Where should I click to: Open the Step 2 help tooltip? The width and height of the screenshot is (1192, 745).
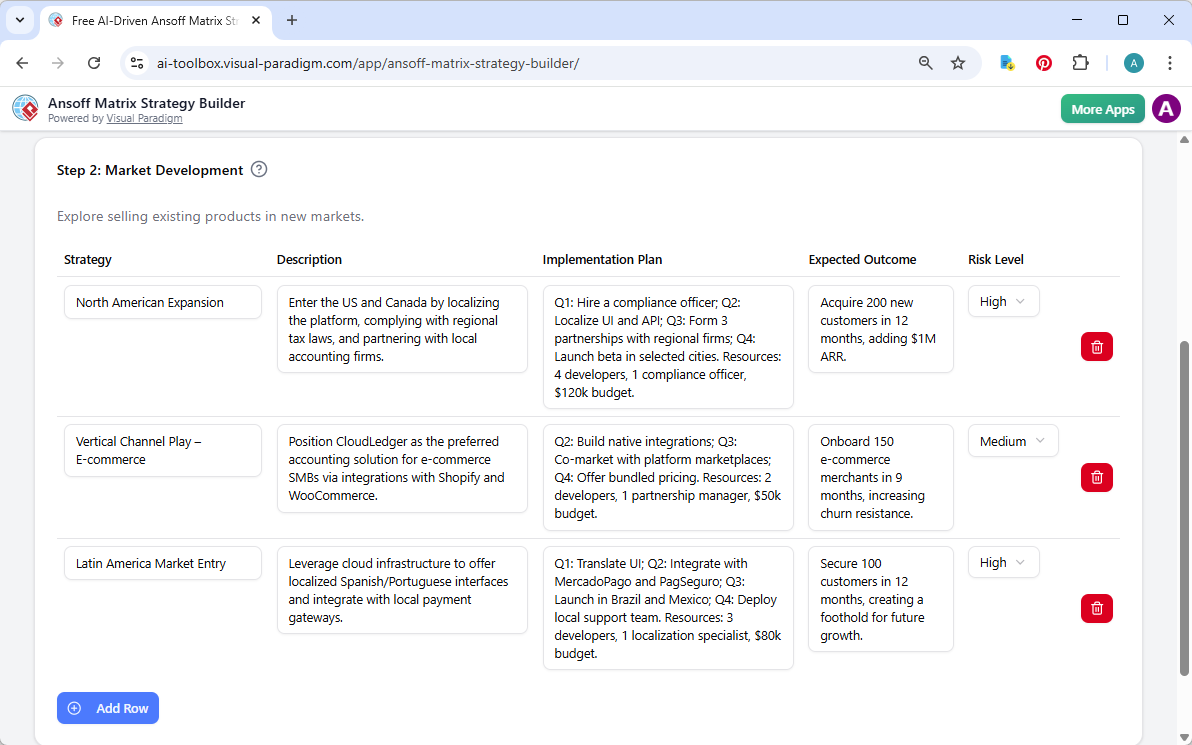[259, 170]
